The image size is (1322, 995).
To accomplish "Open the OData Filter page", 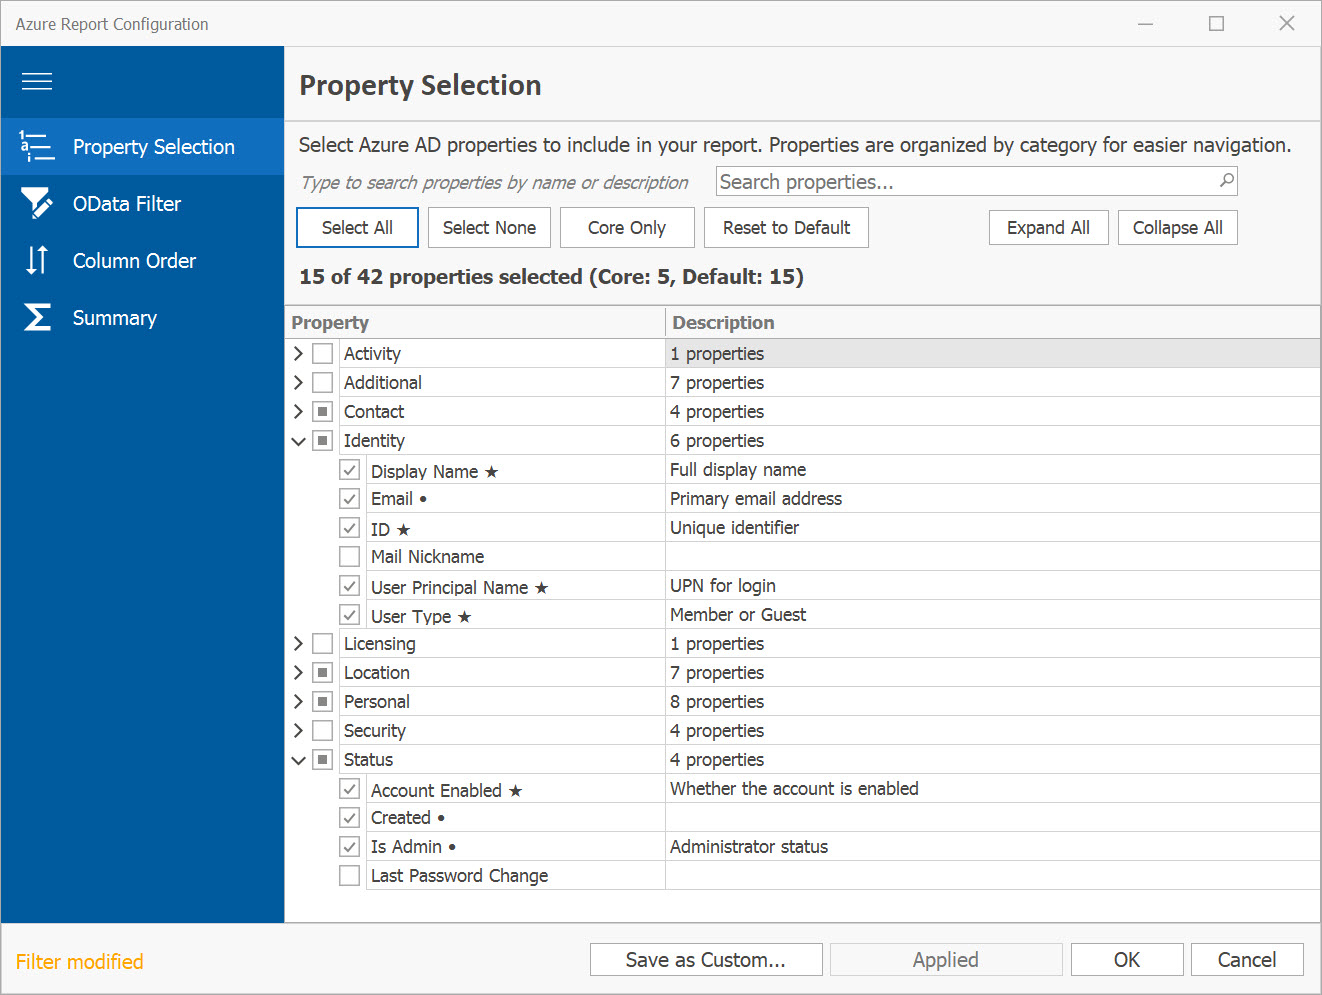I will pos(127,204).
